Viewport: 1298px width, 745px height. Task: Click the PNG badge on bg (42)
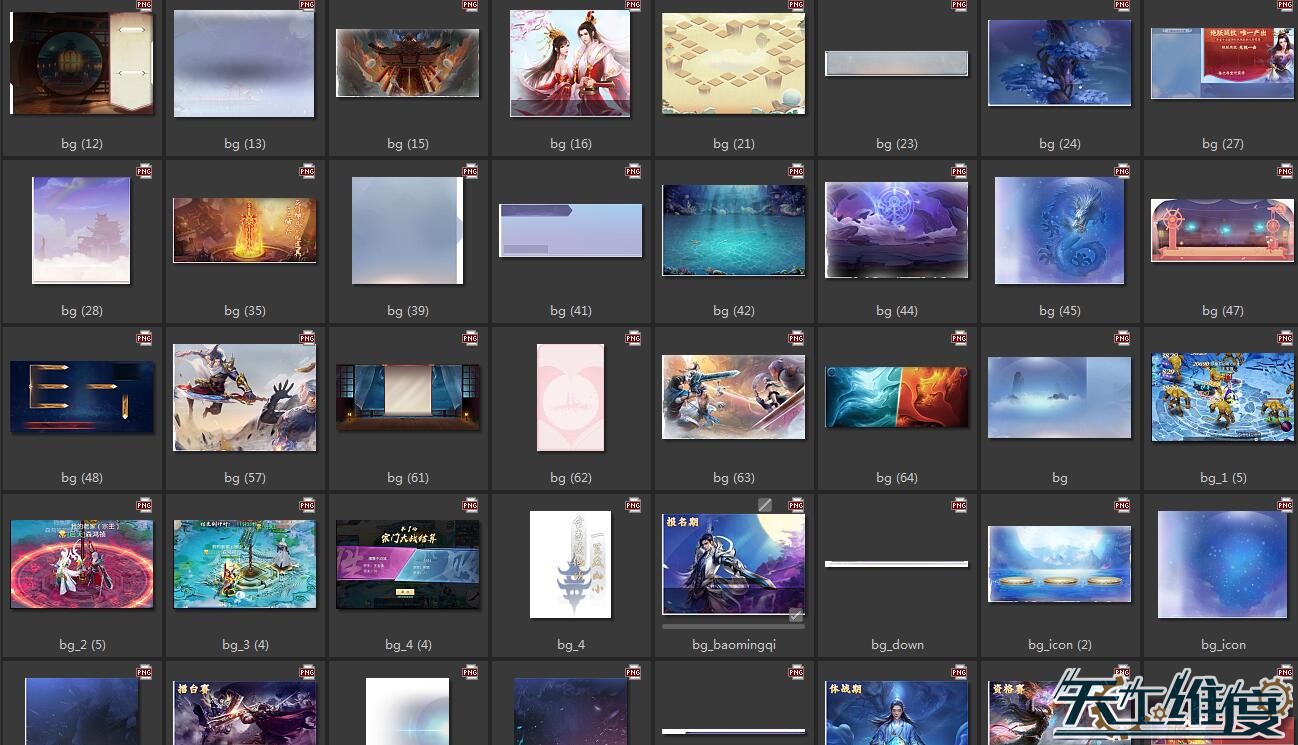(796, 171)
